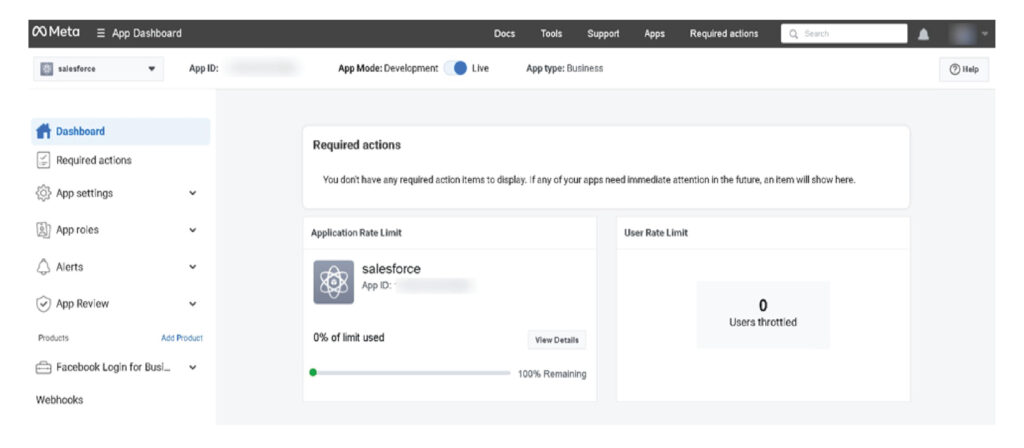The width and height of the screenshot is (1024, 448).
Task: Click the green progress indicator dot
Action: pos(313,372)
